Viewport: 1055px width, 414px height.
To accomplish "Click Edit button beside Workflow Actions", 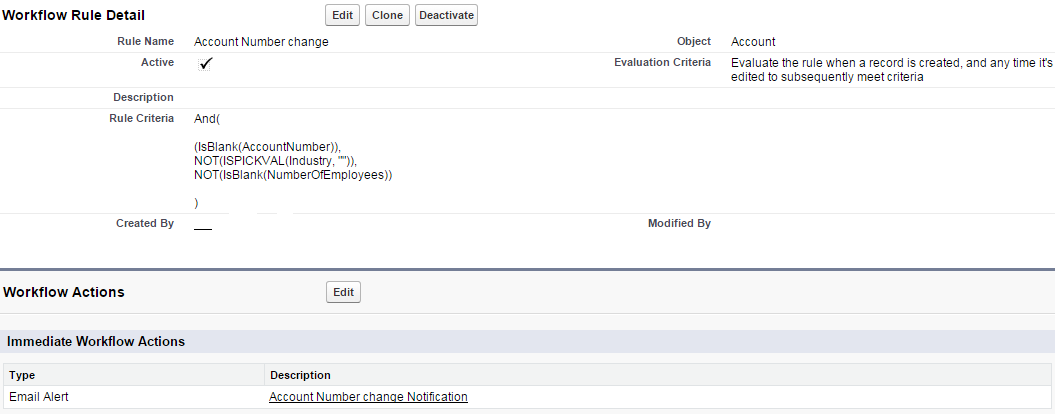I will click(343, 292).
